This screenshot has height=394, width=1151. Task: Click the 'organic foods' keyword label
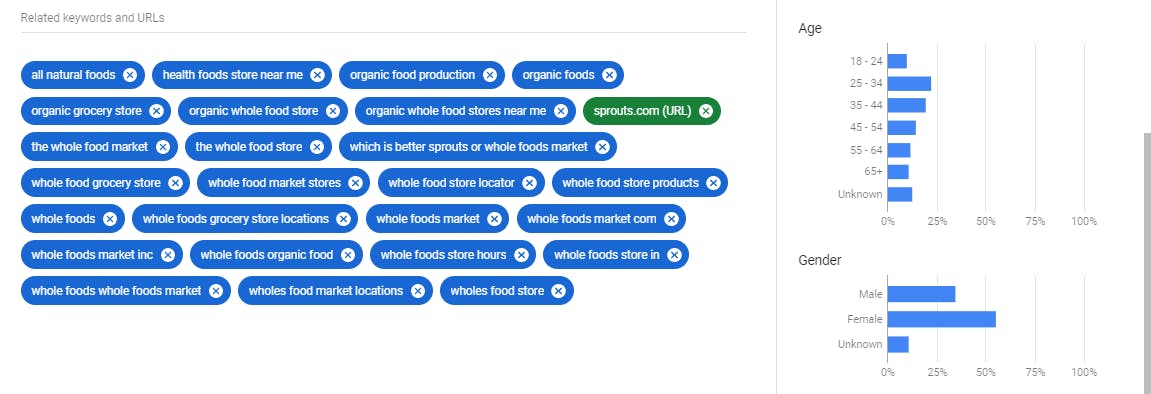(x=559, y=75)
